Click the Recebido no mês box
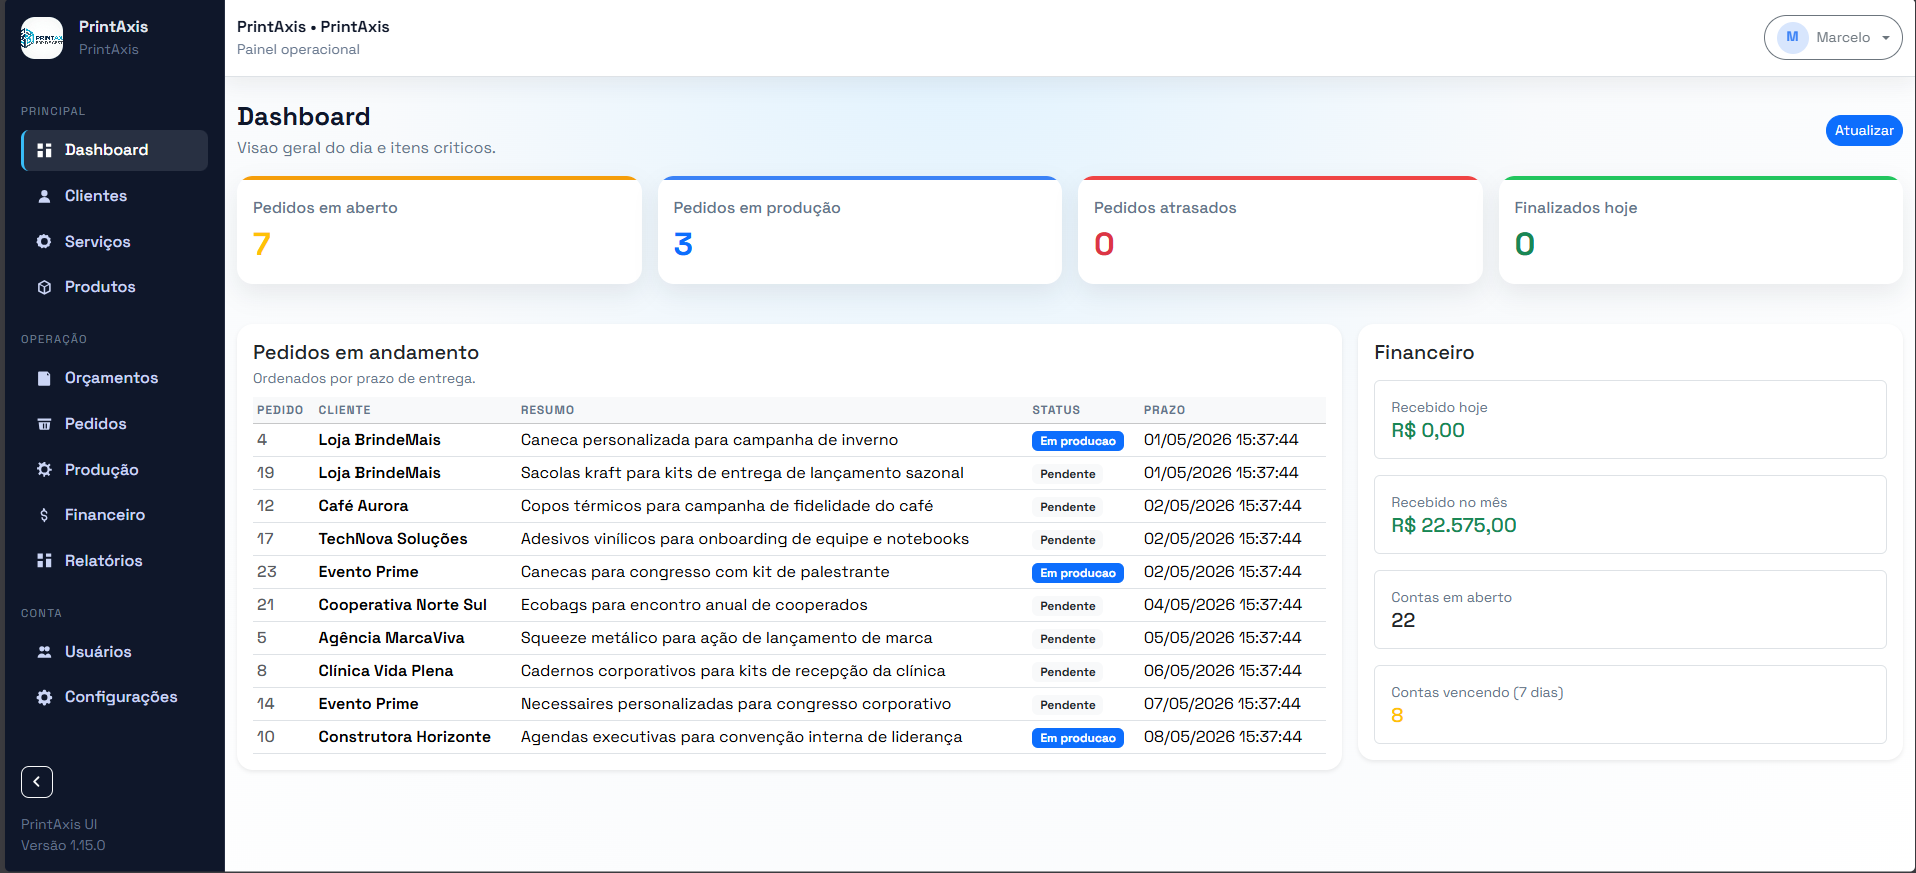The image size is (1916, 873). point(1630,515)
